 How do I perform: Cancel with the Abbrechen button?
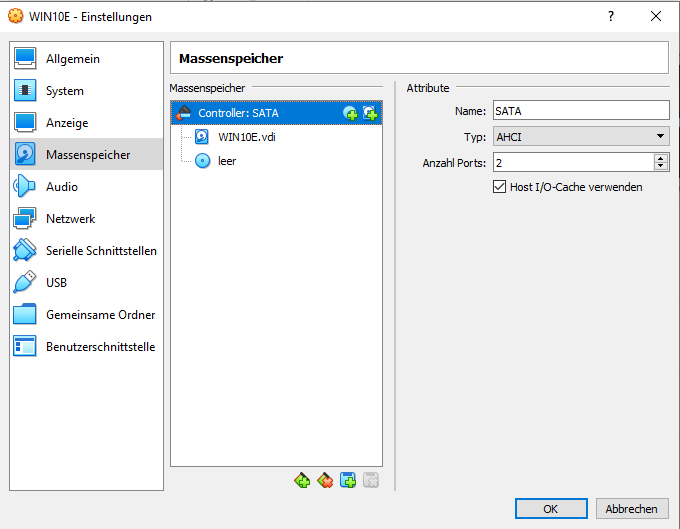632,509
